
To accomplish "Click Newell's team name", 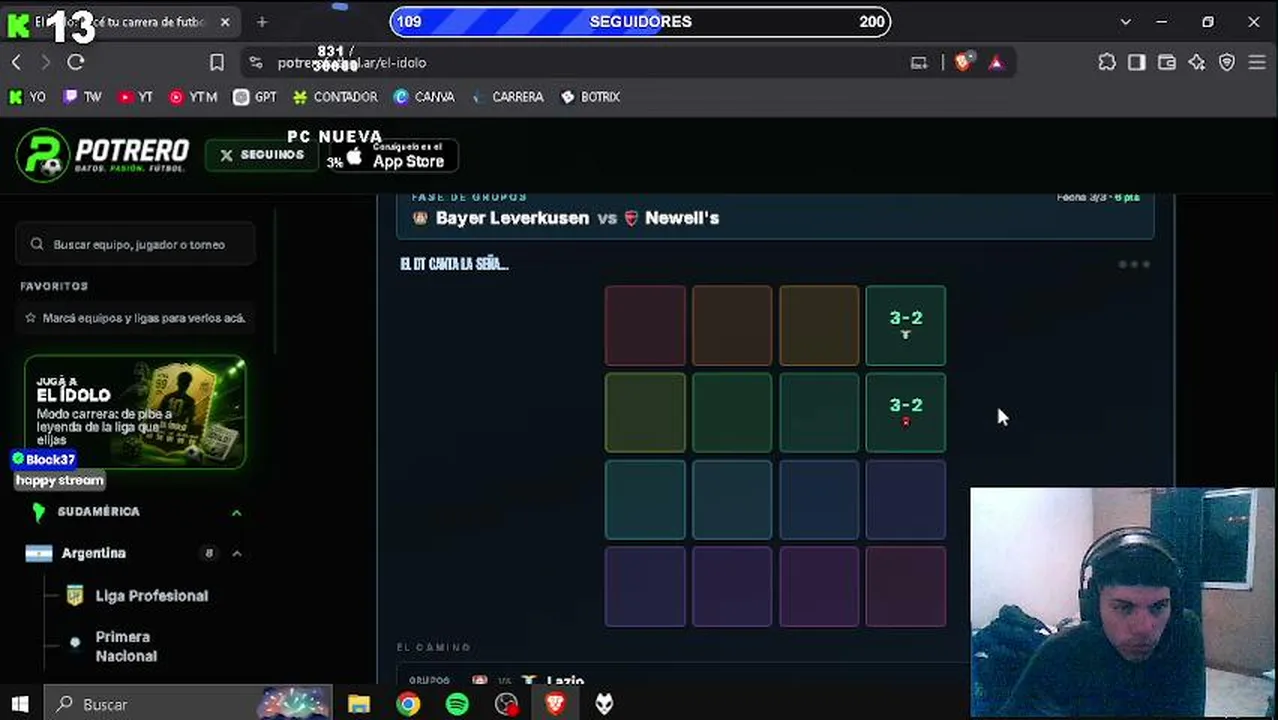I will click(x=682, y=218).
